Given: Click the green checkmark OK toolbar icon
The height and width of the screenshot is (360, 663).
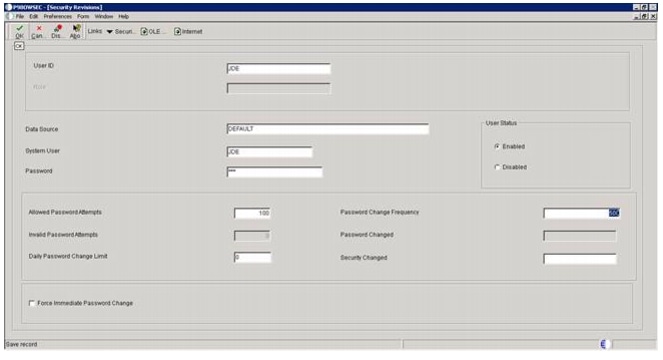Looking at the screenshot, I should (19, 28).
